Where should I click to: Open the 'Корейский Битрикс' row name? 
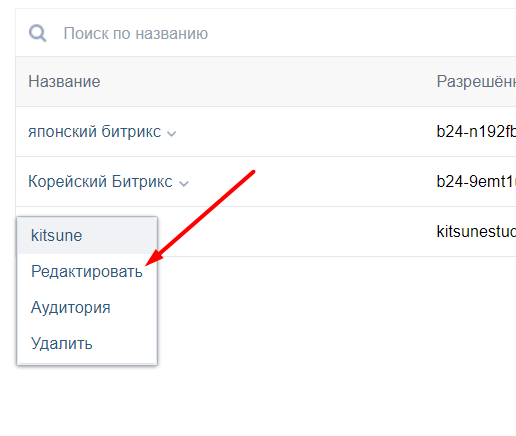pos(100,181)
